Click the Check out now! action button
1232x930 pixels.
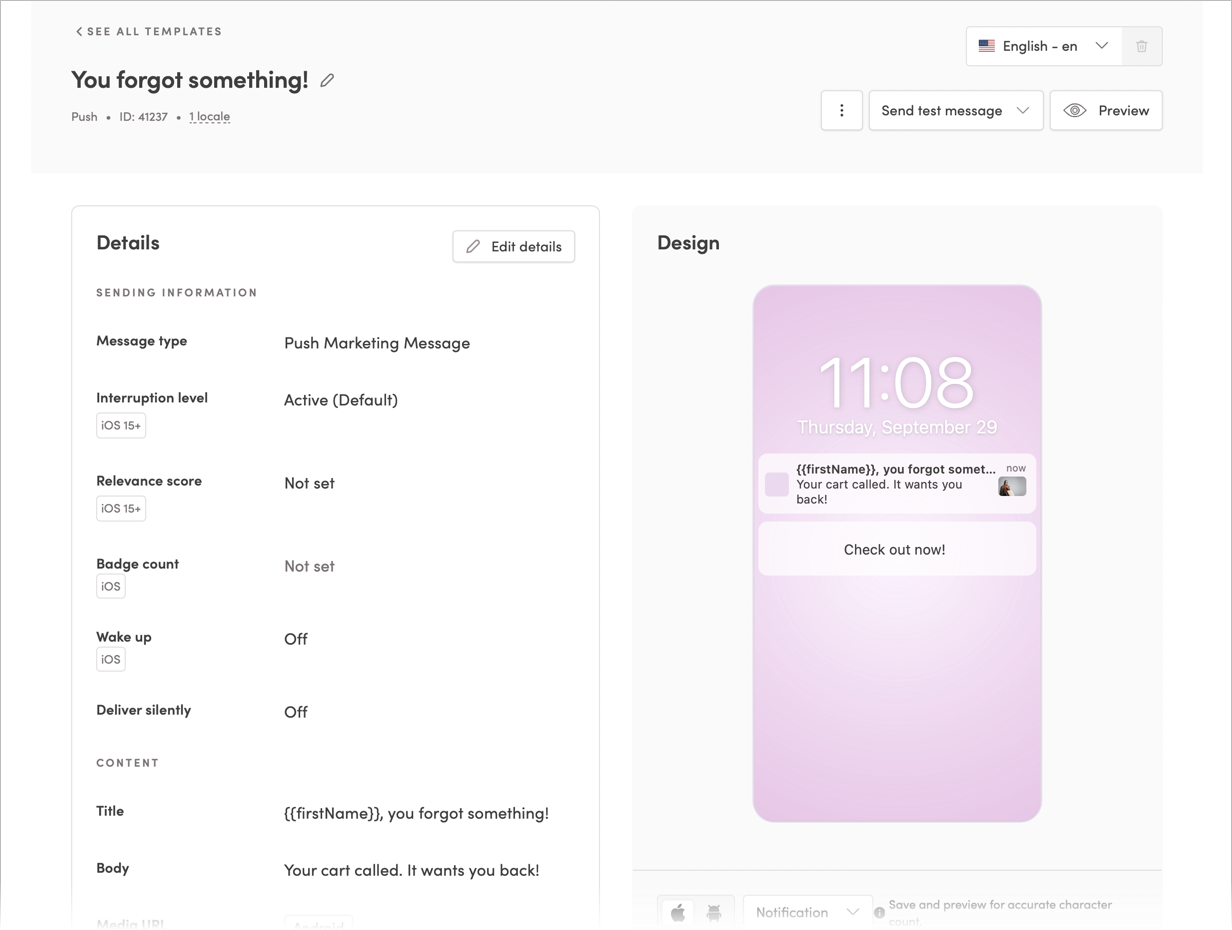pyautogui.click(x=896, y=549)
